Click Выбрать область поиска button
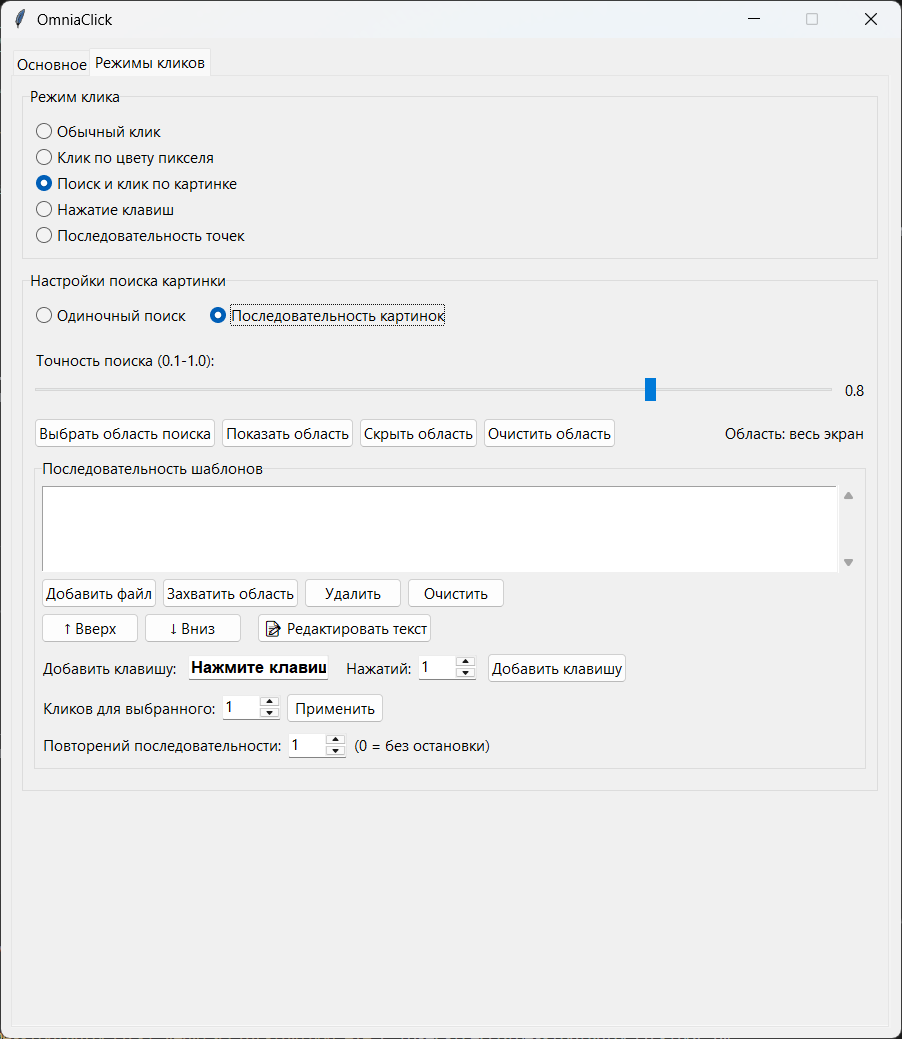 (125, 433)
